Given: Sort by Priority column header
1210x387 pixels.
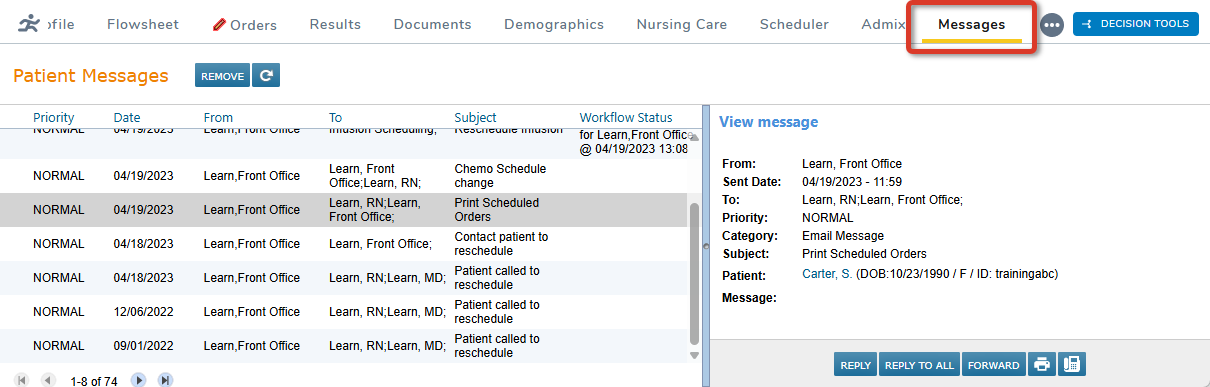Looking at the screenshot, I should (x=54, y=117).
